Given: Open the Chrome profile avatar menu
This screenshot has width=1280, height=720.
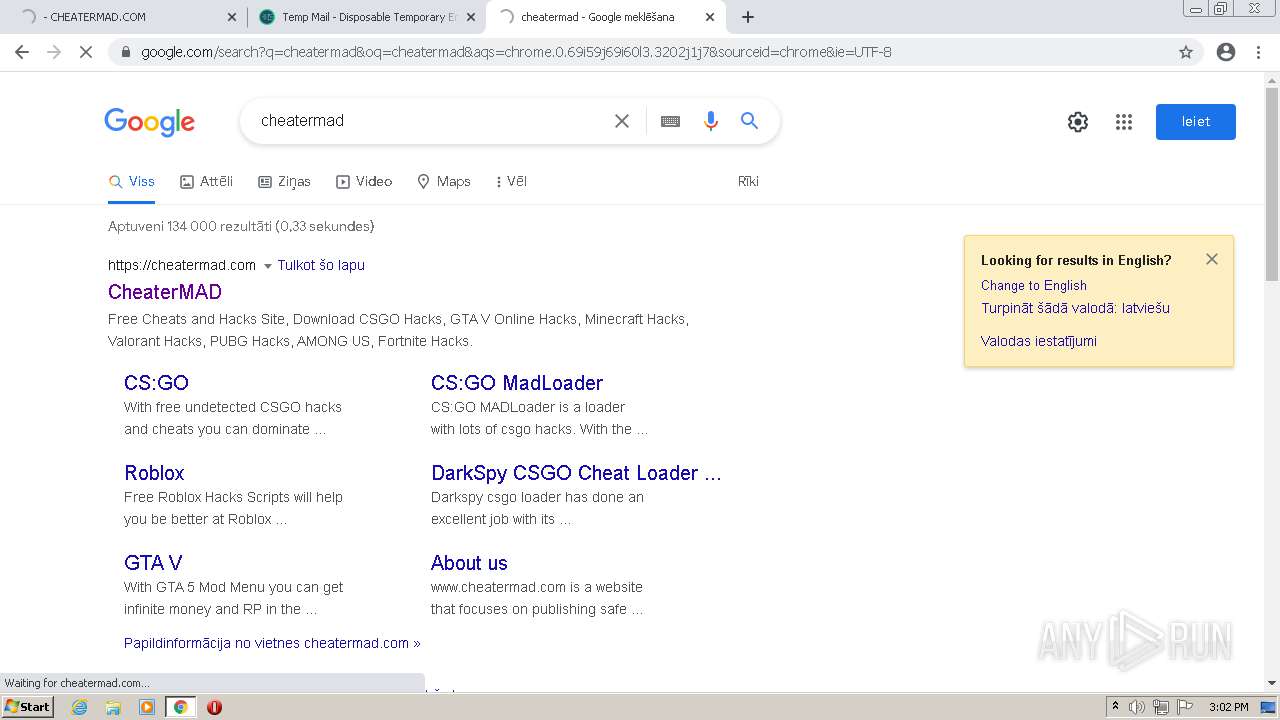Looking at the screenshot, I should (1226, 52).
